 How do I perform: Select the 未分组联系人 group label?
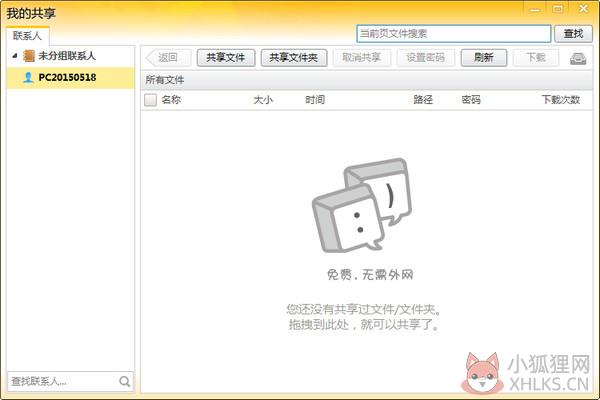67,56
